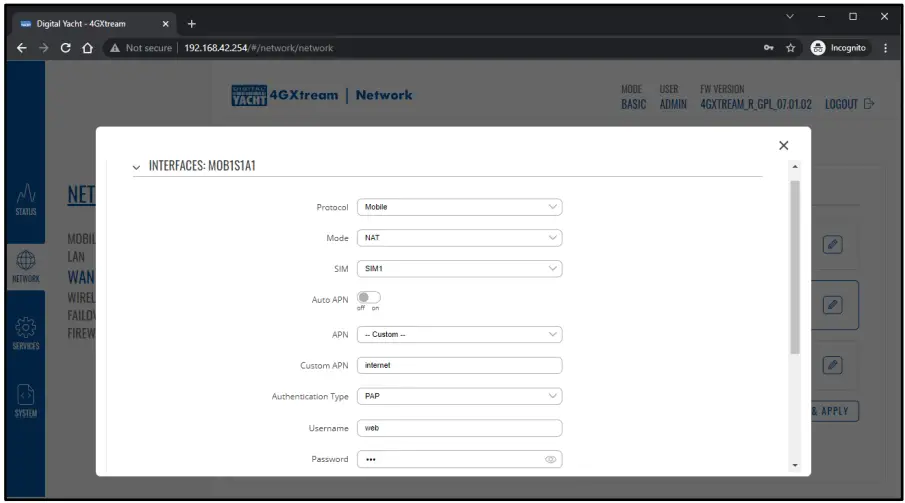Click the firmware version 4GXTREAM_R_GPL_07.01.02 text
Image resolution: width=905 pixels, height=503 pixels.
(x=756, y=104)
